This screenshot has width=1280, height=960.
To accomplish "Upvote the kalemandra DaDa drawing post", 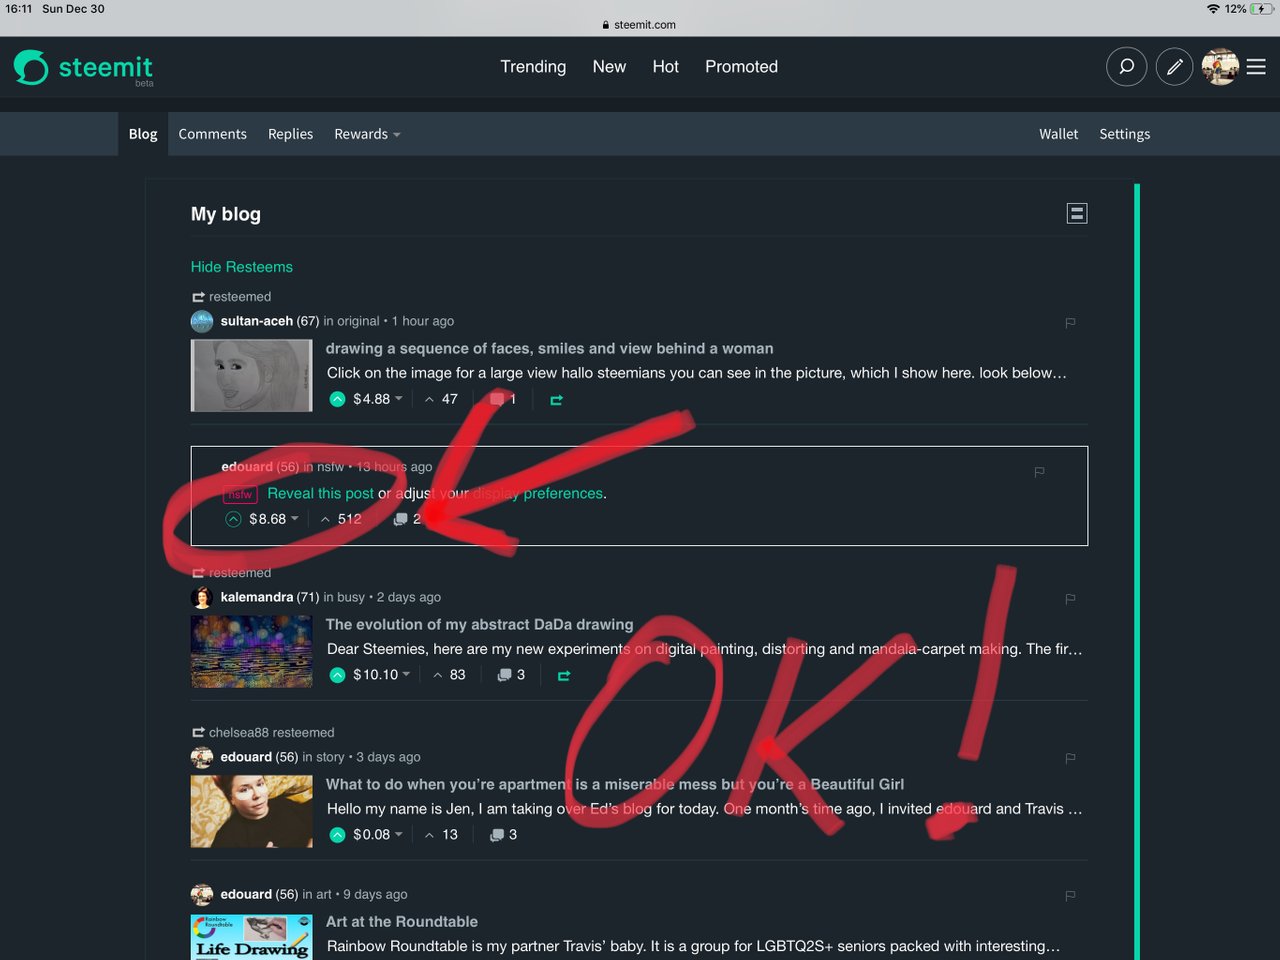I will [x=338, y=675].
